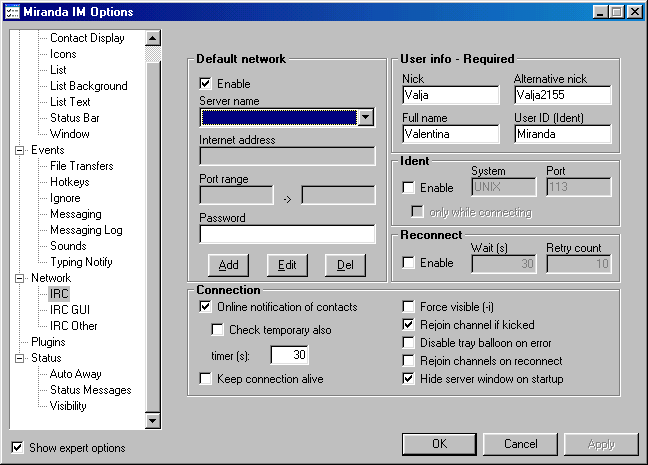Click the Full name field

coord(450,134)
